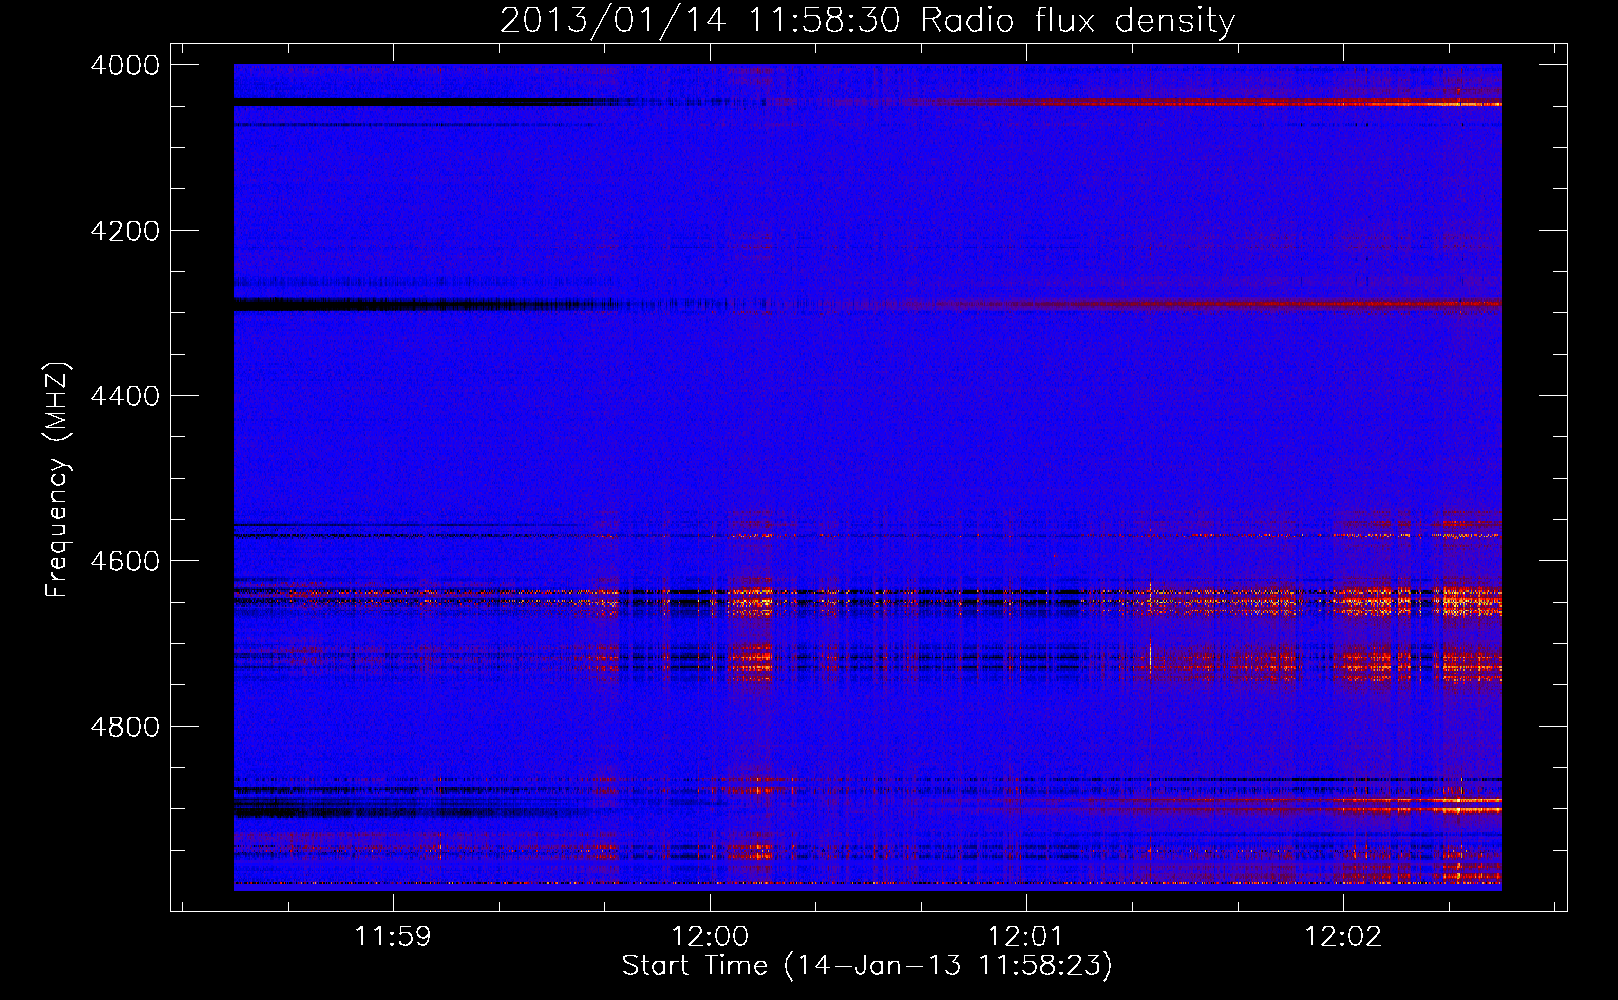The image size is (1618, 1000).
Task: Click the 12:00 time tick label
Action: [710, 936]
